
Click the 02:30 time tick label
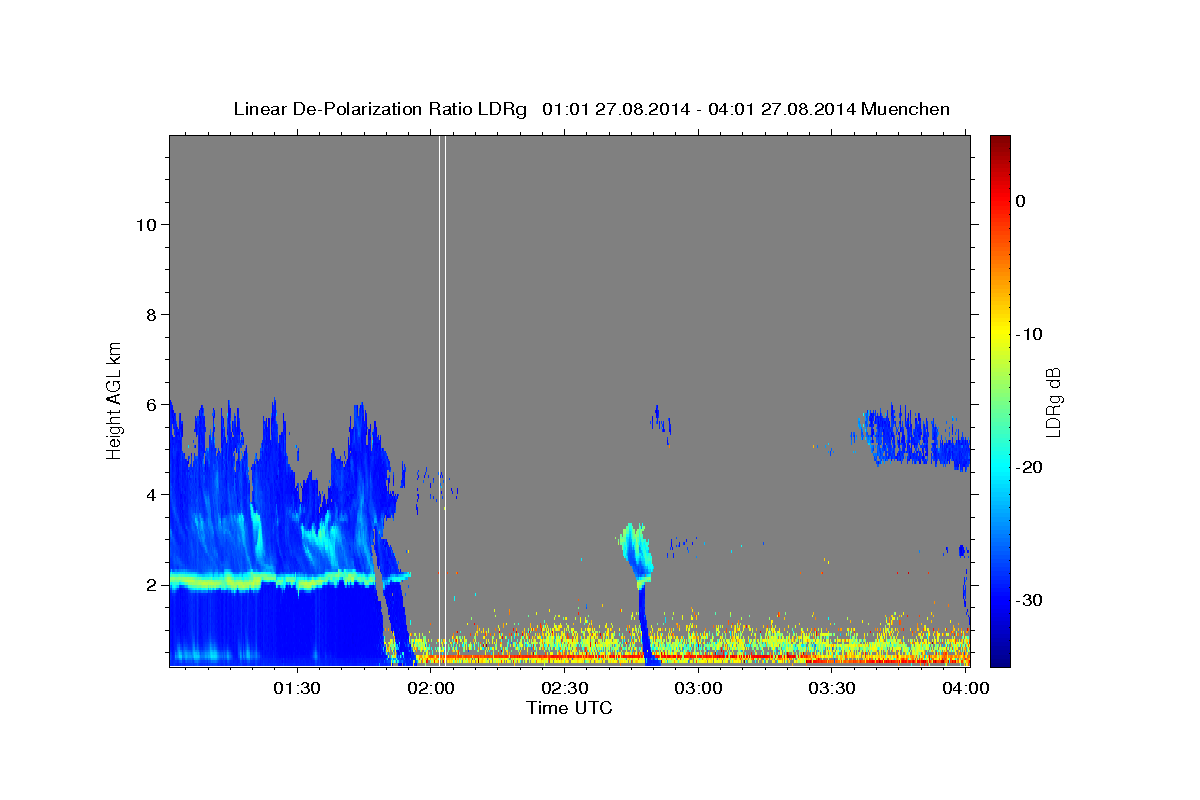(564, 688)
